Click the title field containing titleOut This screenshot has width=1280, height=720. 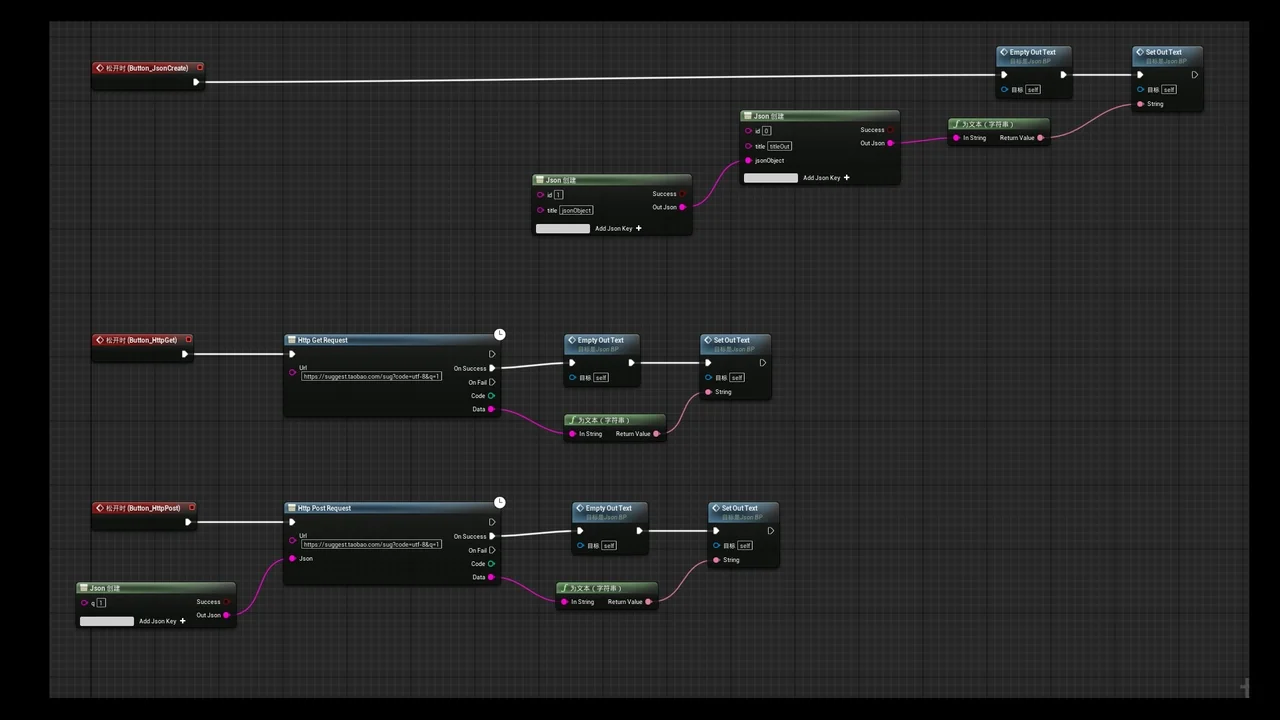point(779,146)
